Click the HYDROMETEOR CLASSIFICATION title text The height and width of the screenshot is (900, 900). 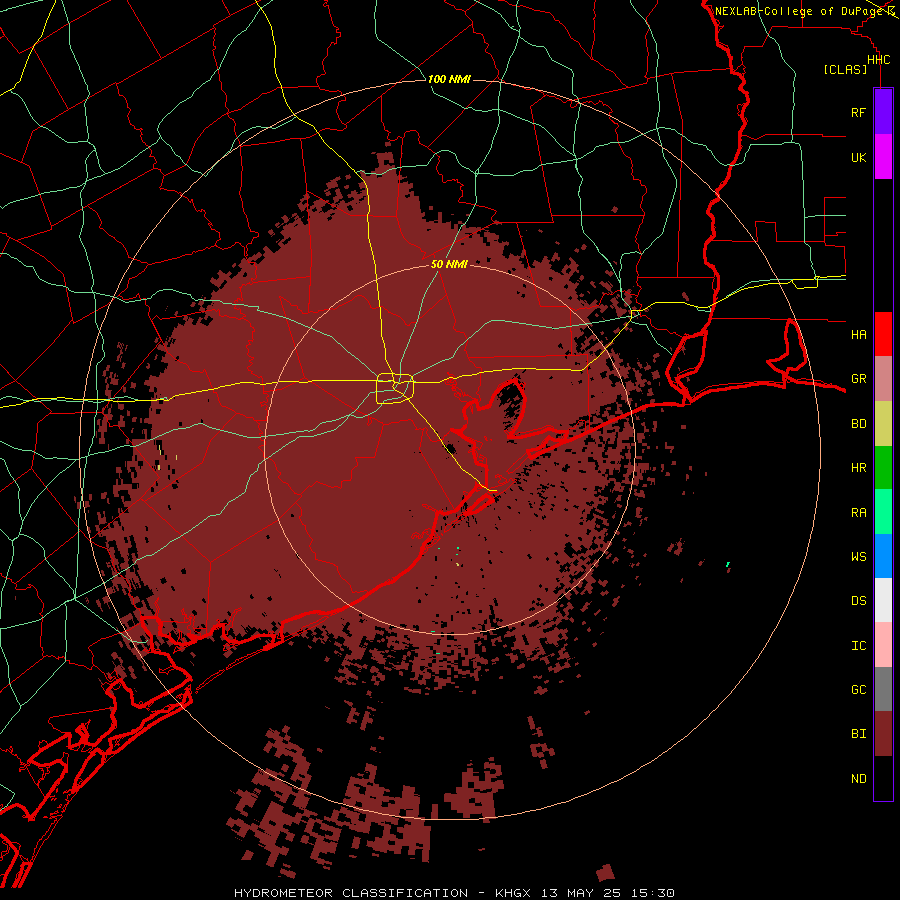coord(351,893)
